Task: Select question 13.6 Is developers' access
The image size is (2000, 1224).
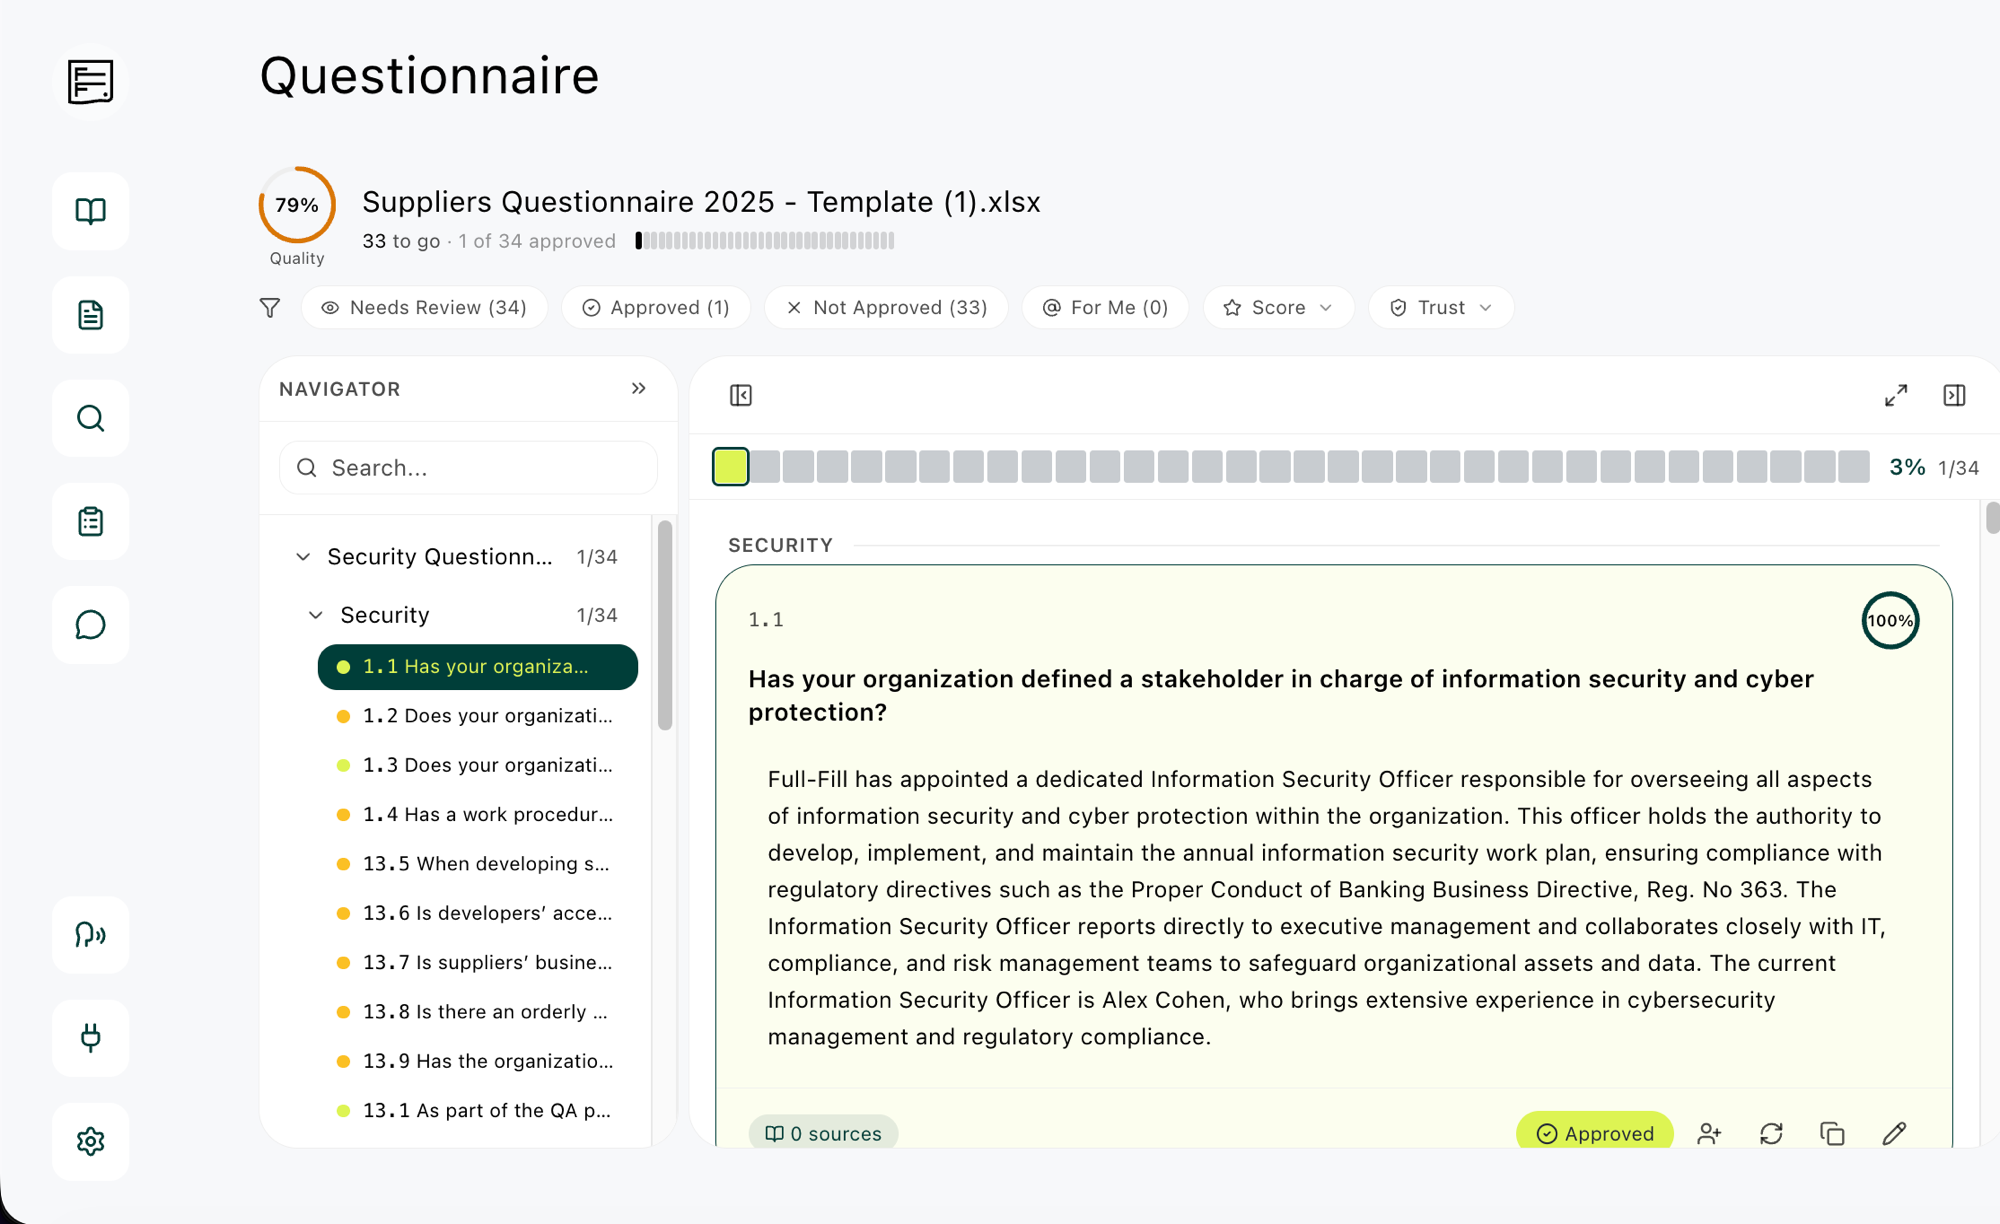Action: click(x=478, y=913)
